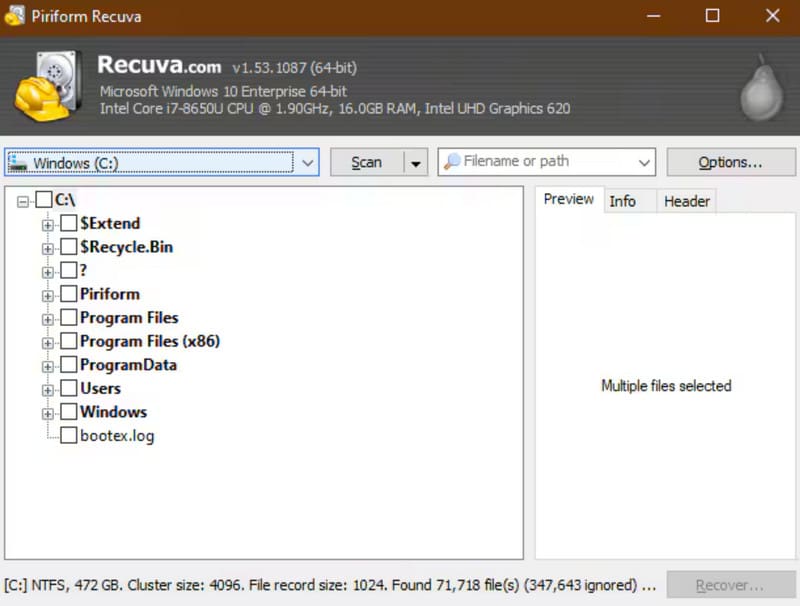Select the Program Files (x86) folder name
Screen dimensions: 800x606
[x=150, y=341]
